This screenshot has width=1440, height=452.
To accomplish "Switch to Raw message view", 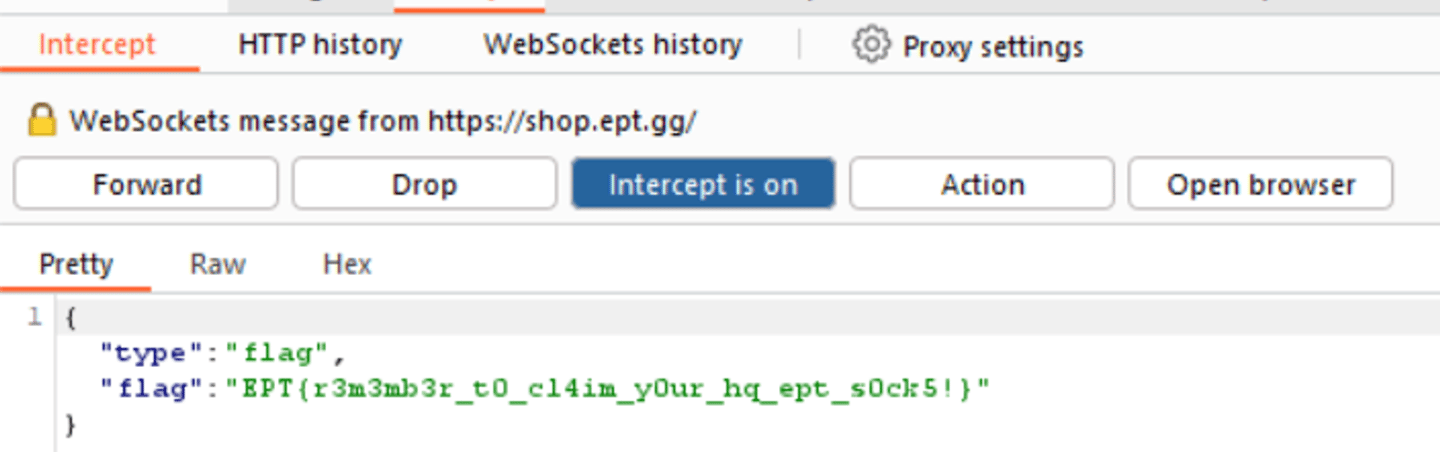I will pyautogui.click(x=217, y=265).
